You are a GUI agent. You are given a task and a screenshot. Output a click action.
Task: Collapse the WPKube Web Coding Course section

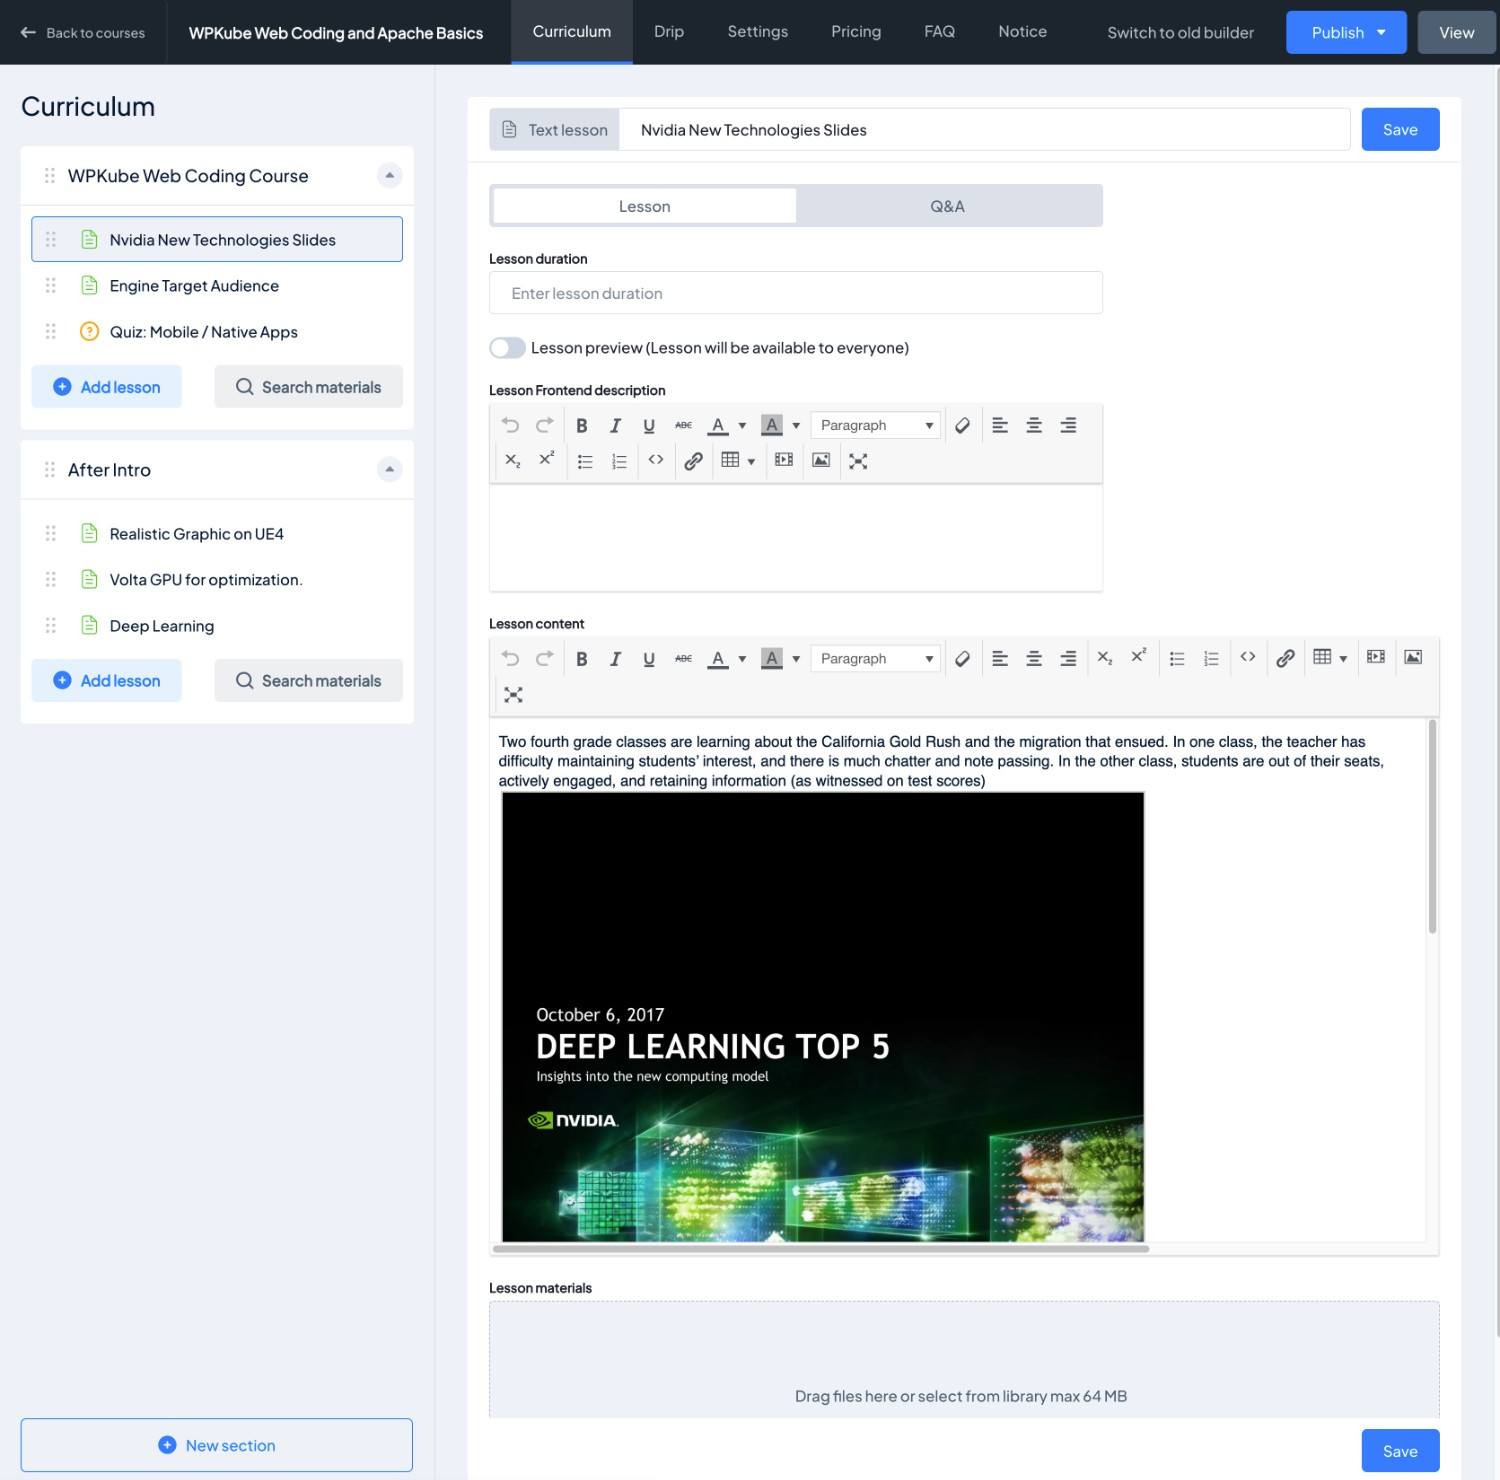point(390,175)
